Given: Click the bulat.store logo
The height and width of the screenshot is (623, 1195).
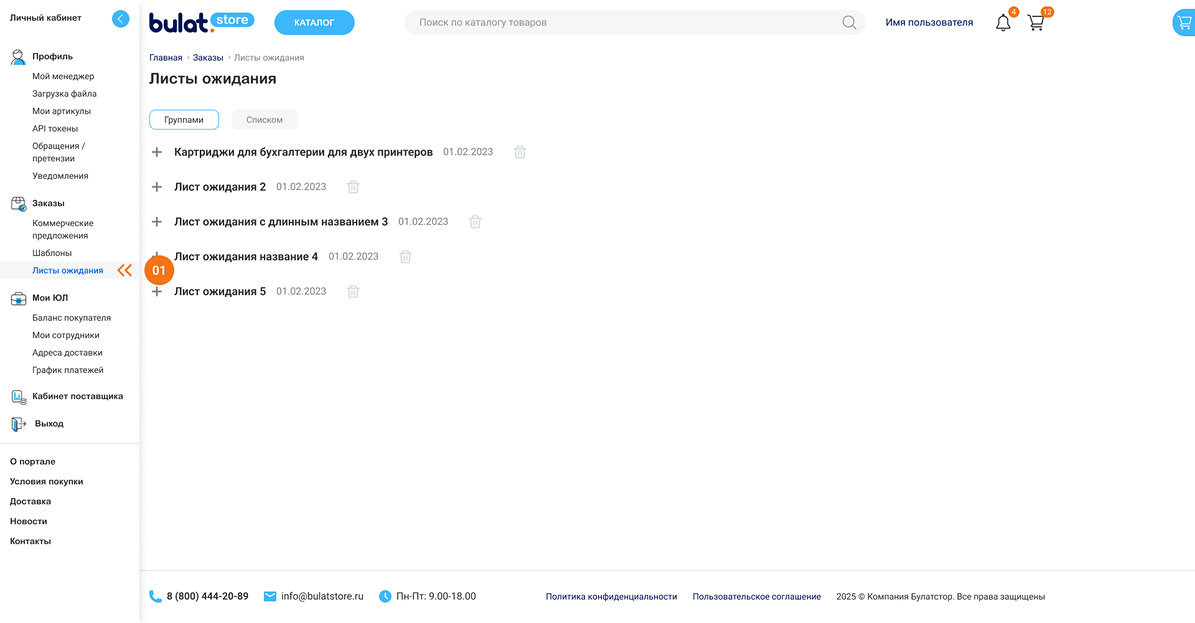Looking at the screenshot, I should [201, 22].
